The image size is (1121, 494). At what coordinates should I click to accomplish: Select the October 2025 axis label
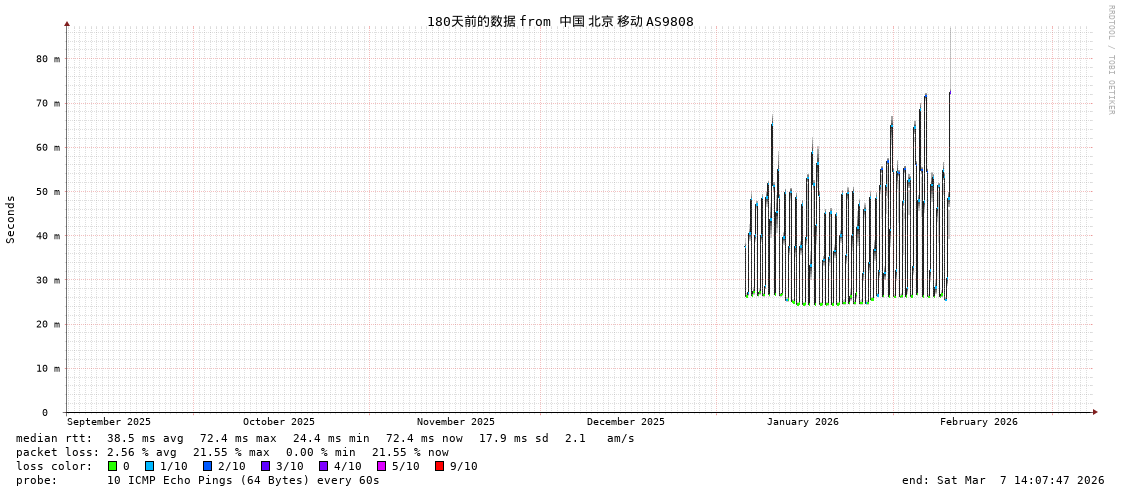coord(278,422)
